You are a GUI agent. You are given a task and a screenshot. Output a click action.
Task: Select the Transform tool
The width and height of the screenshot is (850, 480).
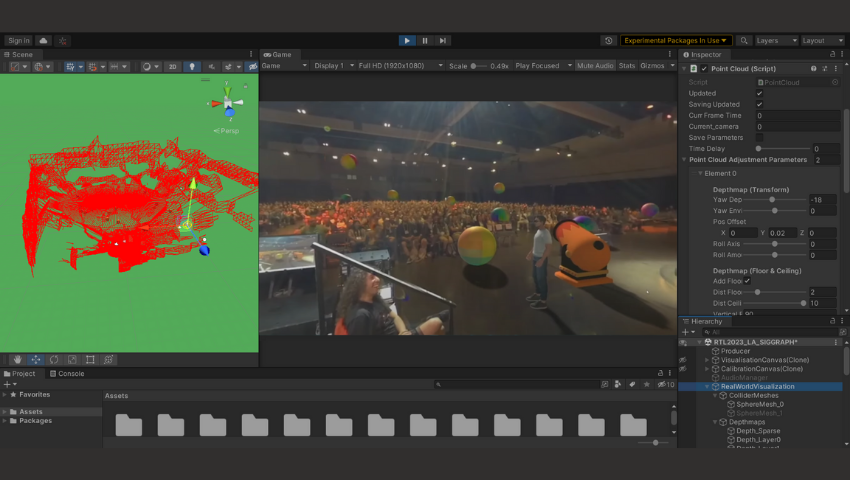tap(108, 360)
